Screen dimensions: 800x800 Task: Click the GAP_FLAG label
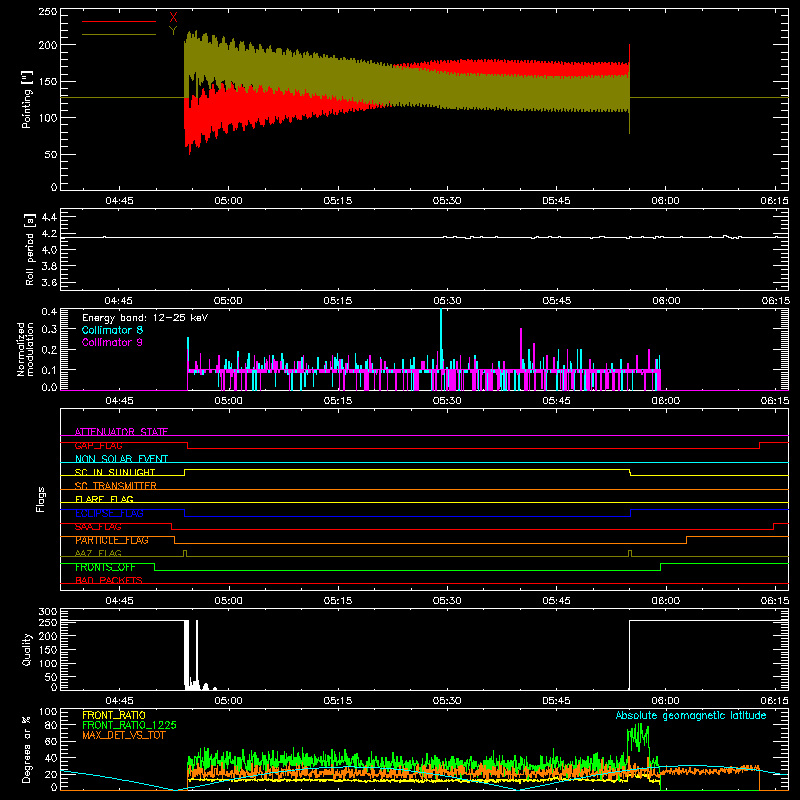98,445
